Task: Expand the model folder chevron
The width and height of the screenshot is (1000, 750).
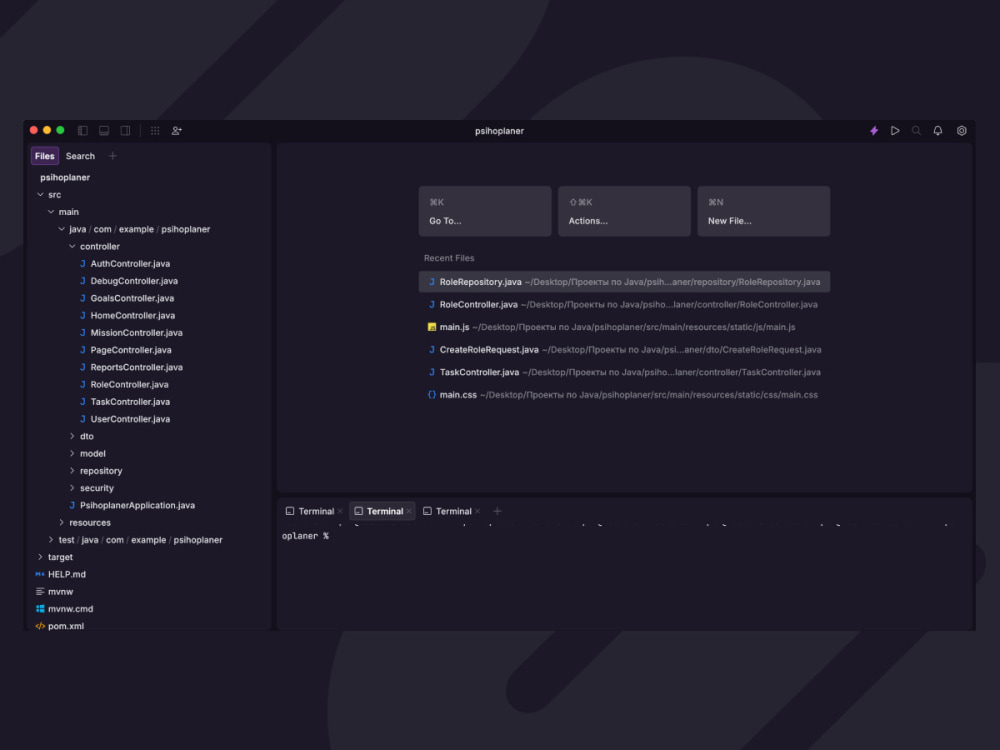Action: pyautogui.click(x=72, y=453)
